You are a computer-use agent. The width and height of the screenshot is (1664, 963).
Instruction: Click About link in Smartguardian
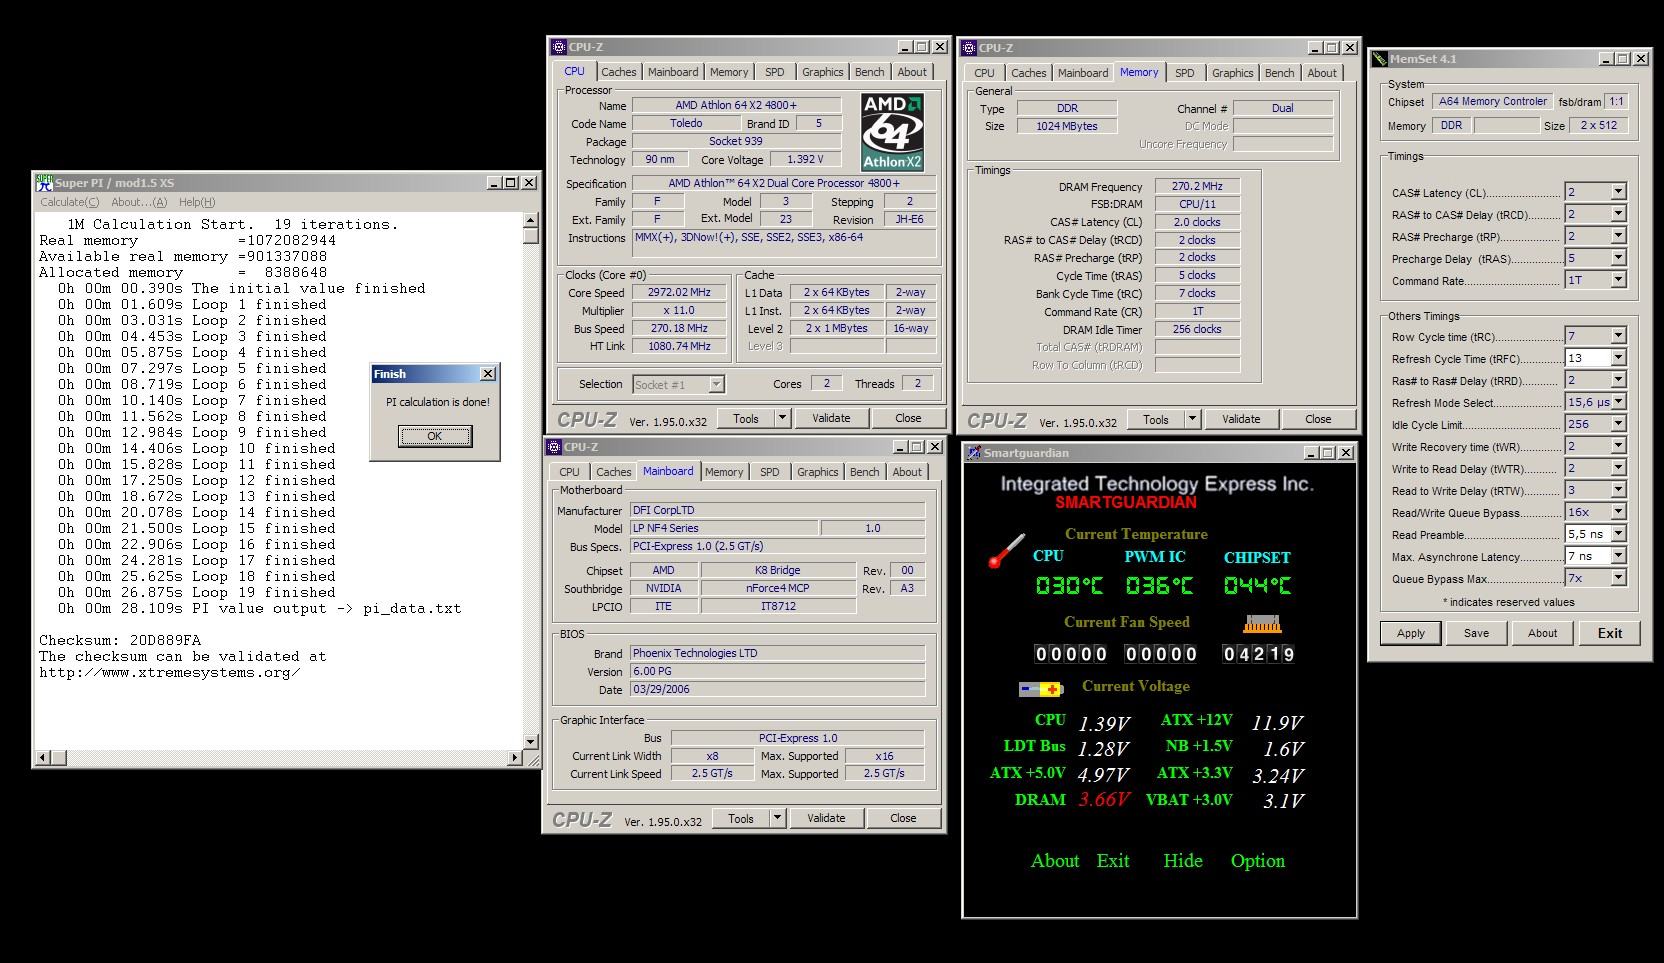point(1055,861)
